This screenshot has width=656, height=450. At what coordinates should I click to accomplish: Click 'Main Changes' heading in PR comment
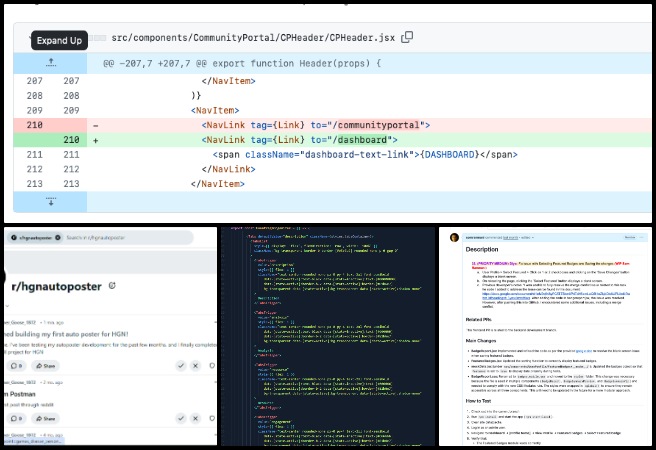481,341
